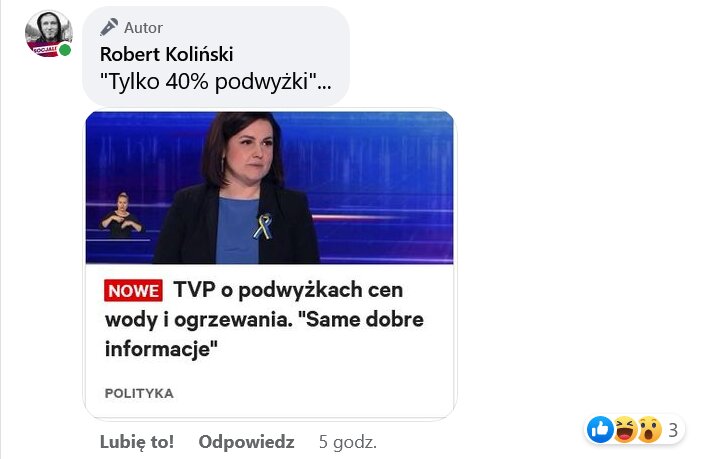Click the red NOWE badge
This screenshot has height=459, width=708.
click(x=133, y=291)
